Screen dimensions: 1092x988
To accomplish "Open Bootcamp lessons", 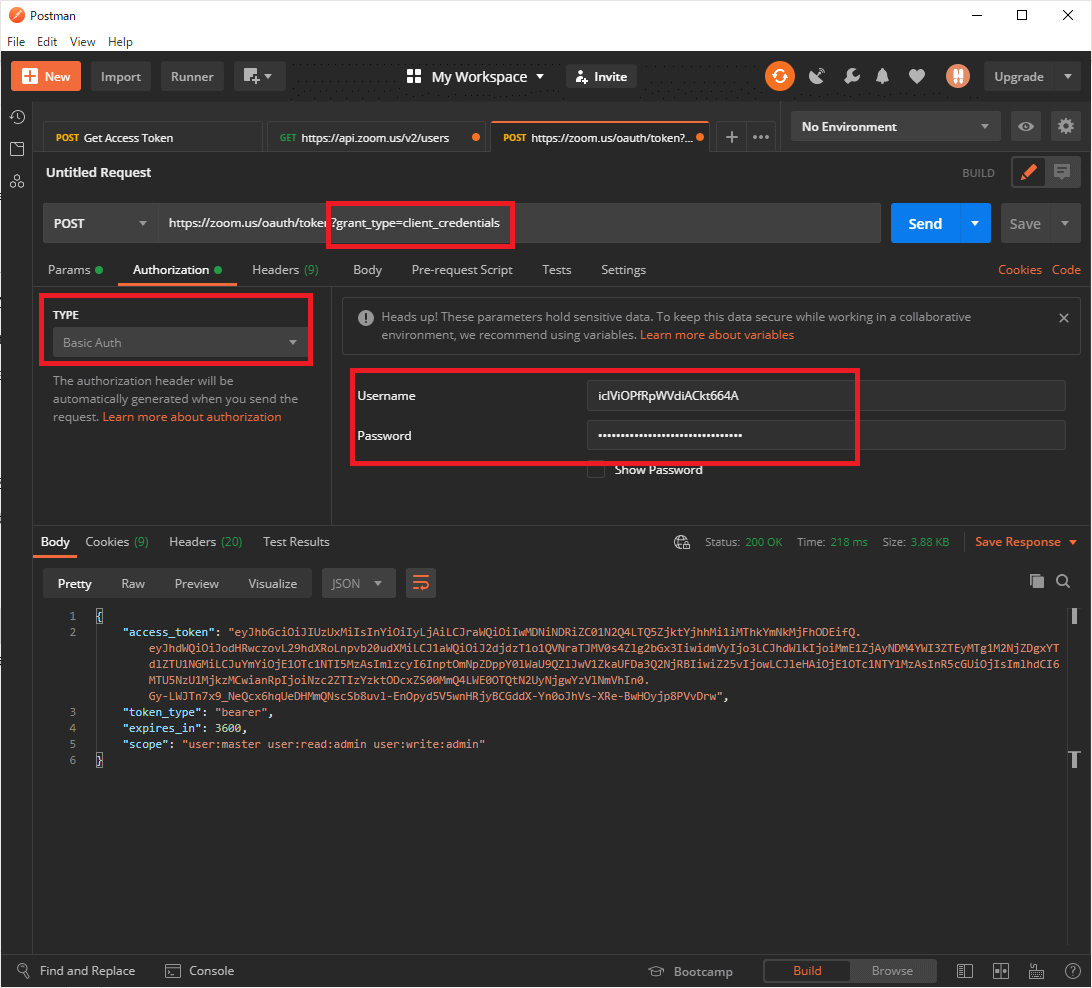I will tap(690, 971).
